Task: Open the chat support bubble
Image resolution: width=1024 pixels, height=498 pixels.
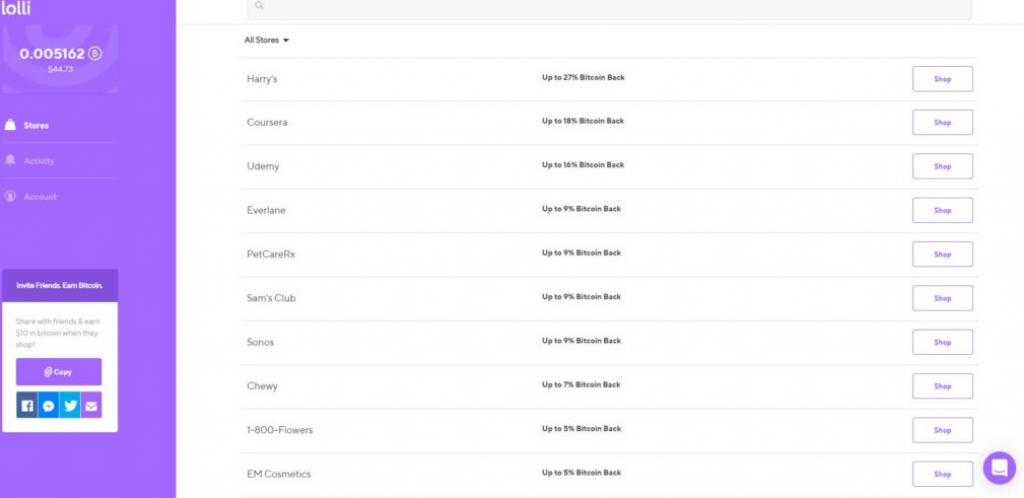Action: [x=999, y=468]
